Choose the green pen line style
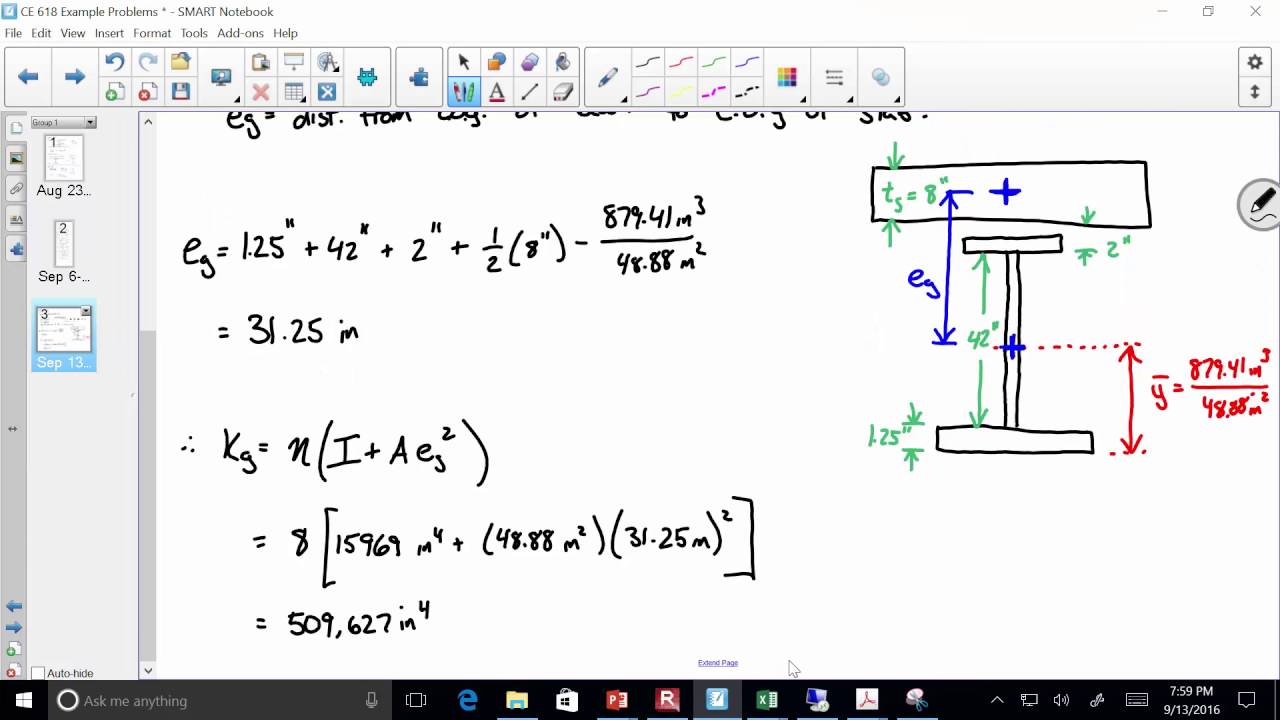The image size is (1280, 720). pyautogui.click(x=713, y=63)
